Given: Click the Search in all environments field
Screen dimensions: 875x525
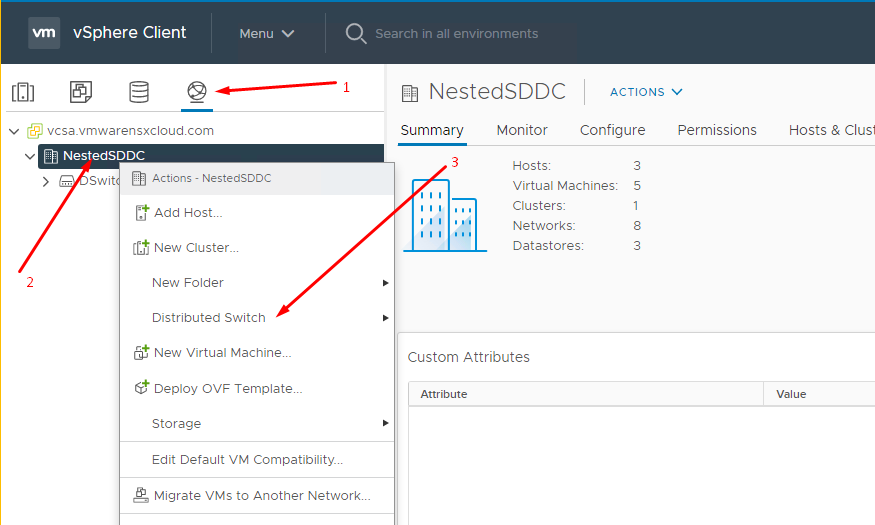Looking at the screenshot, I should 456,33.
